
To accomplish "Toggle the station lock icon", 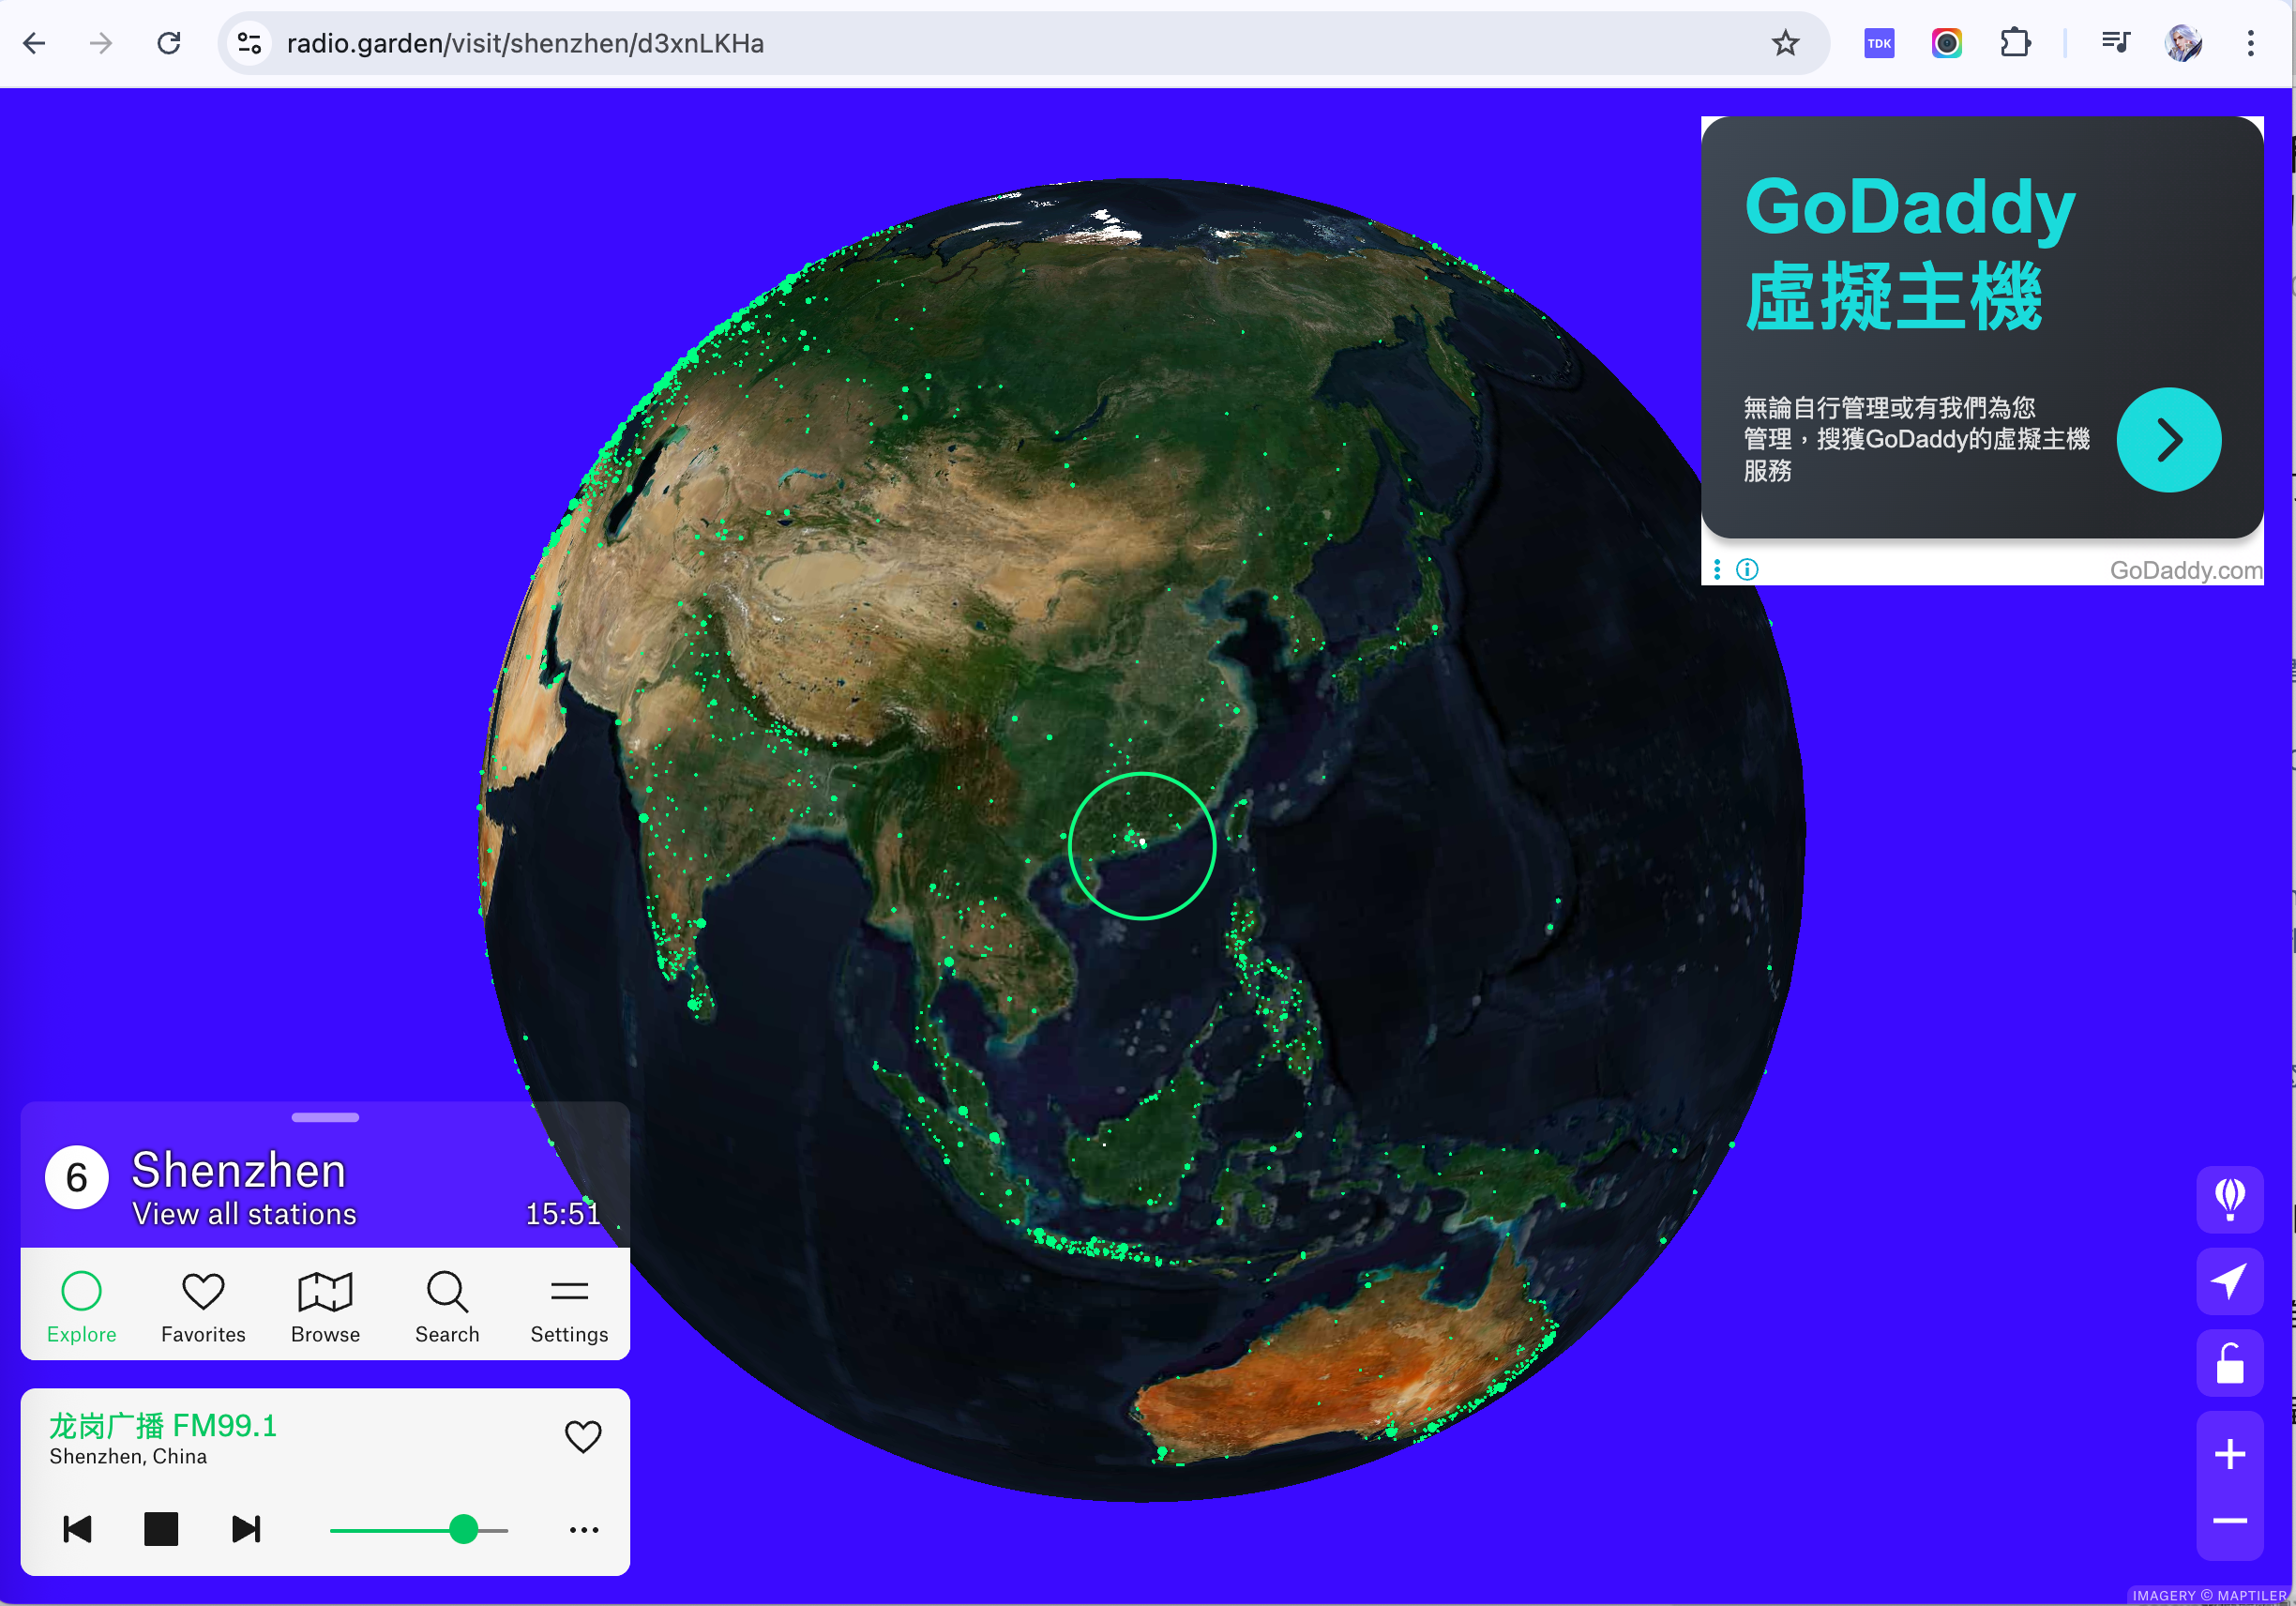I will (2229, 1363).
